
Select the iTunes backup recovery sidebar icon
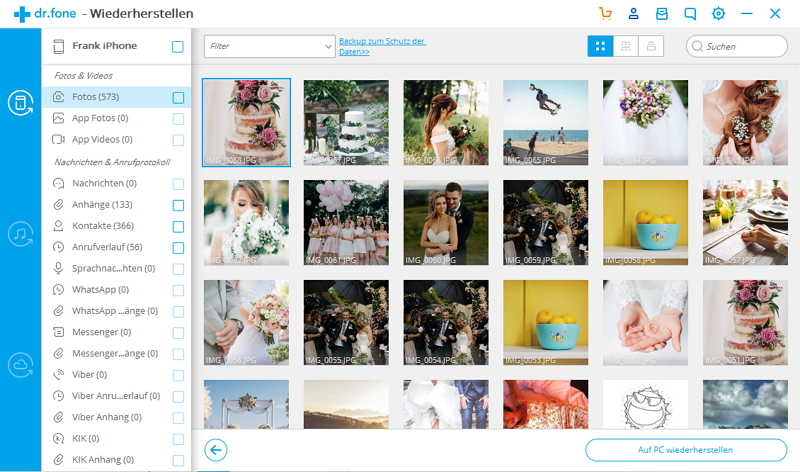coord(20,234)
